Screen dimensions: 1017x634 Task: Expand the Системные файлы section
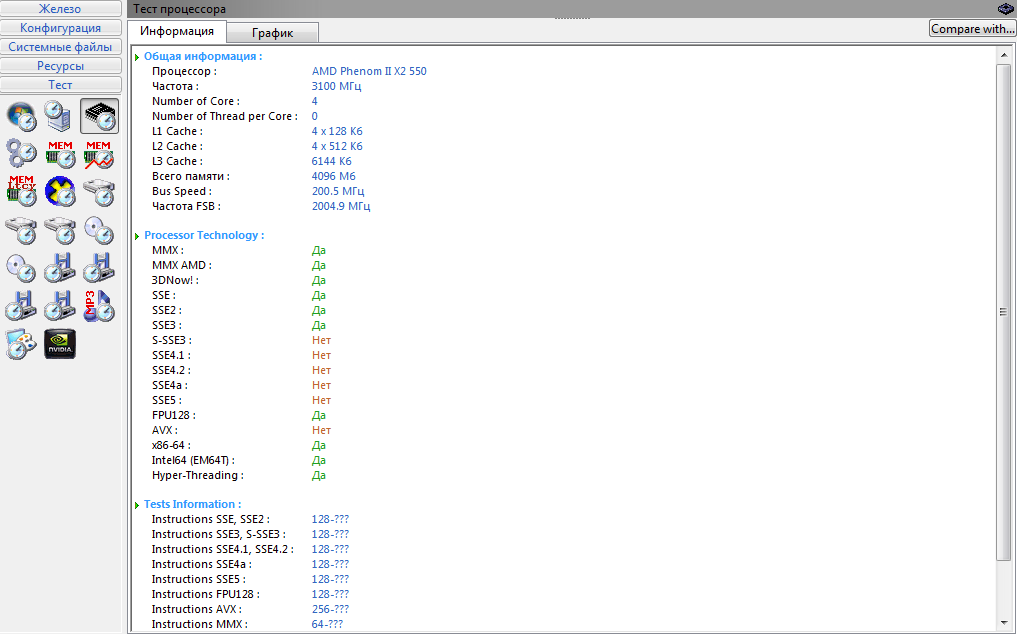click(60, 47)
